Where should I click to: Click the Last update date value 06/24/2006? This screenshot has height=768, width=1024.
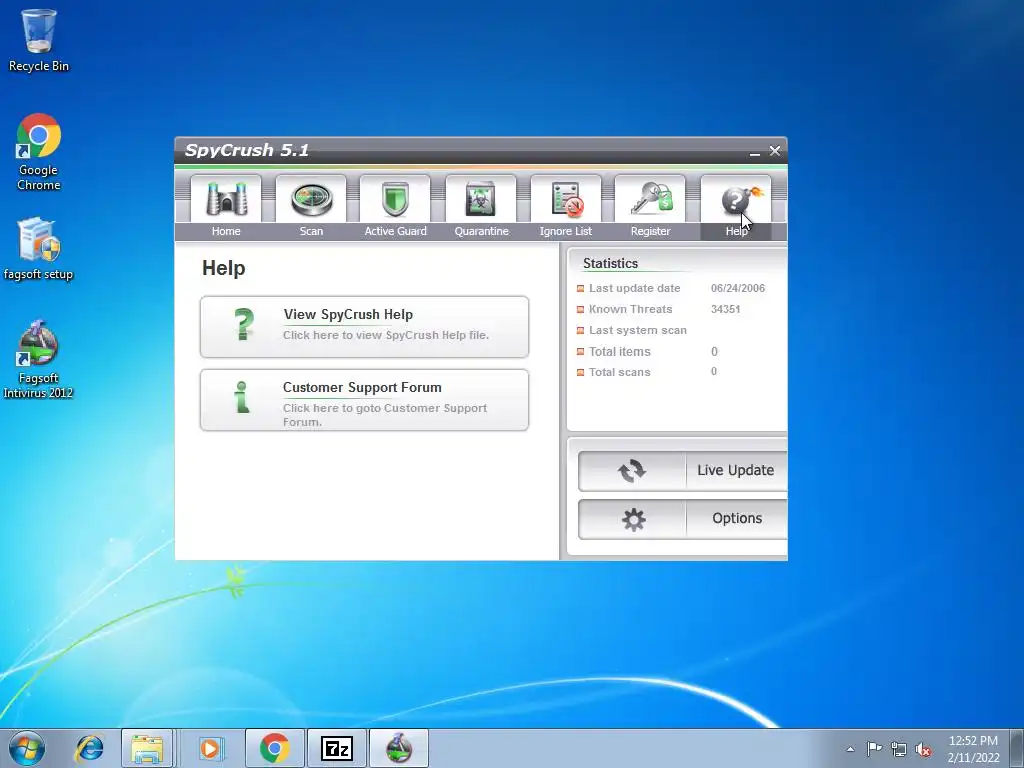(x=738, y=288)
